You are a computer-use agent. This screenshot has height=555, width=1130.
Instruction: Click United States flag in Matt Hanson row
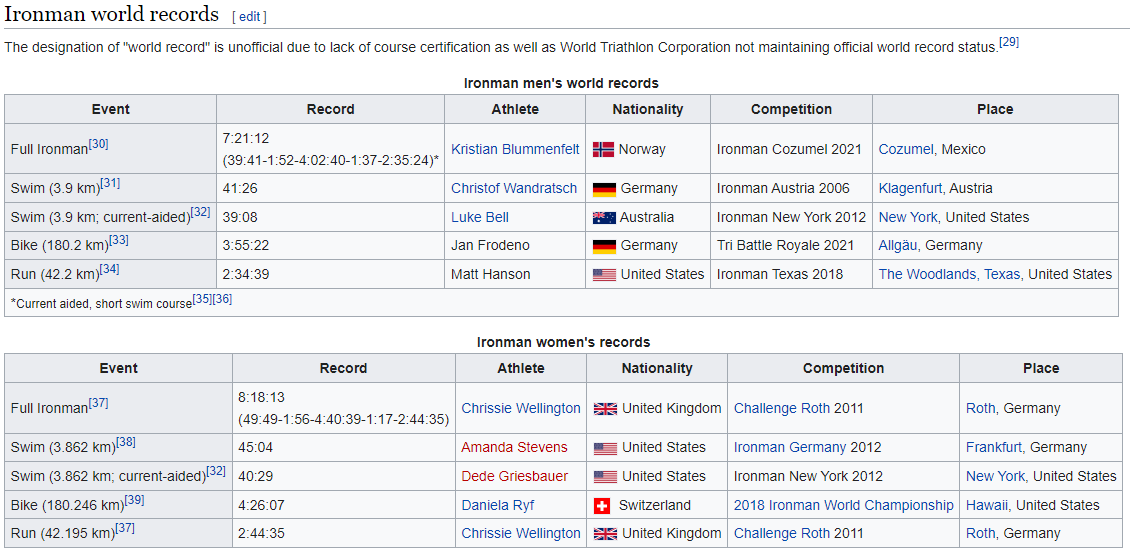click(604, 275)
